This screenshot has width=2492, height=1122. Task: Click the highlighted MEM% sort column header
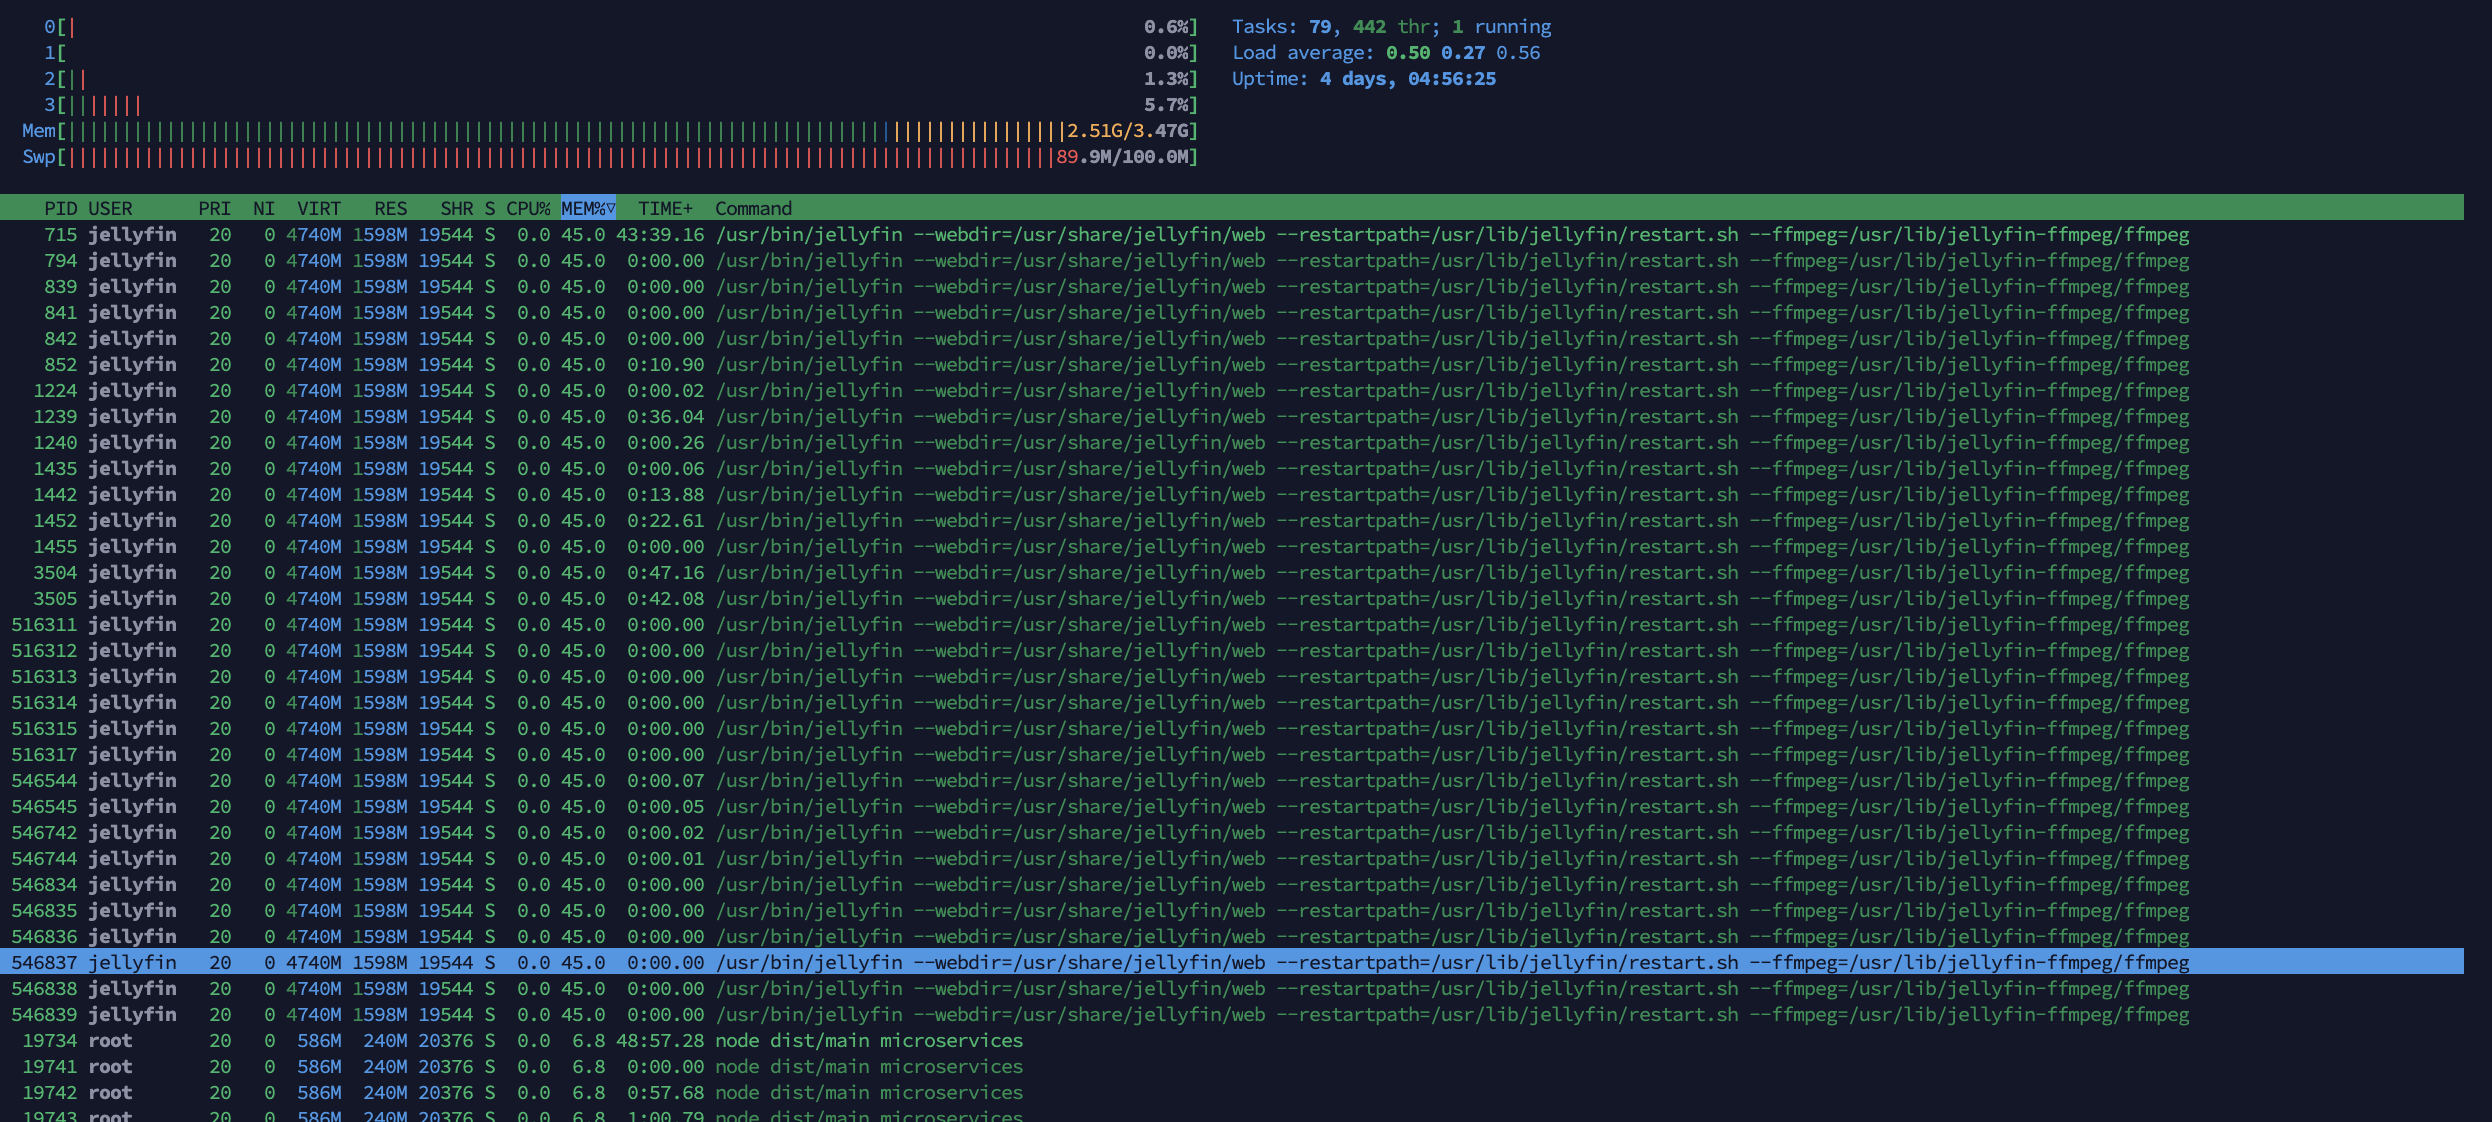click(588, 208)
